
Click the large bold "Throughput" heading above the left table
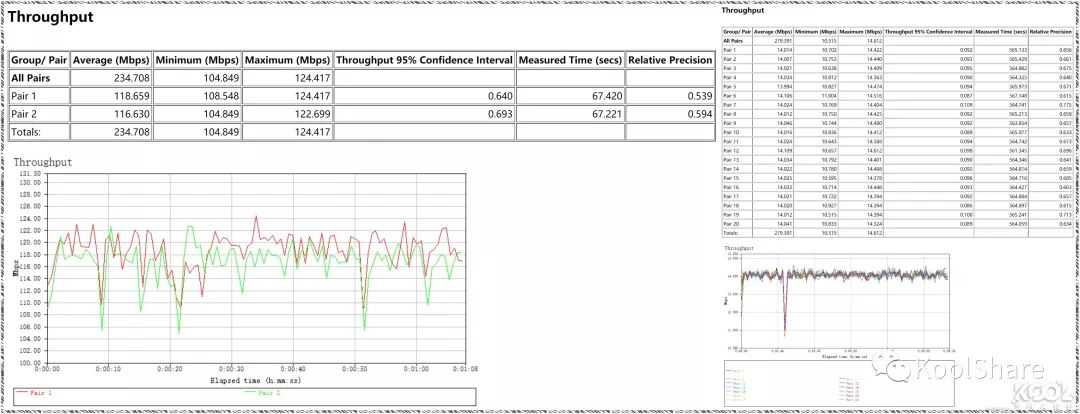coord(51,17)
